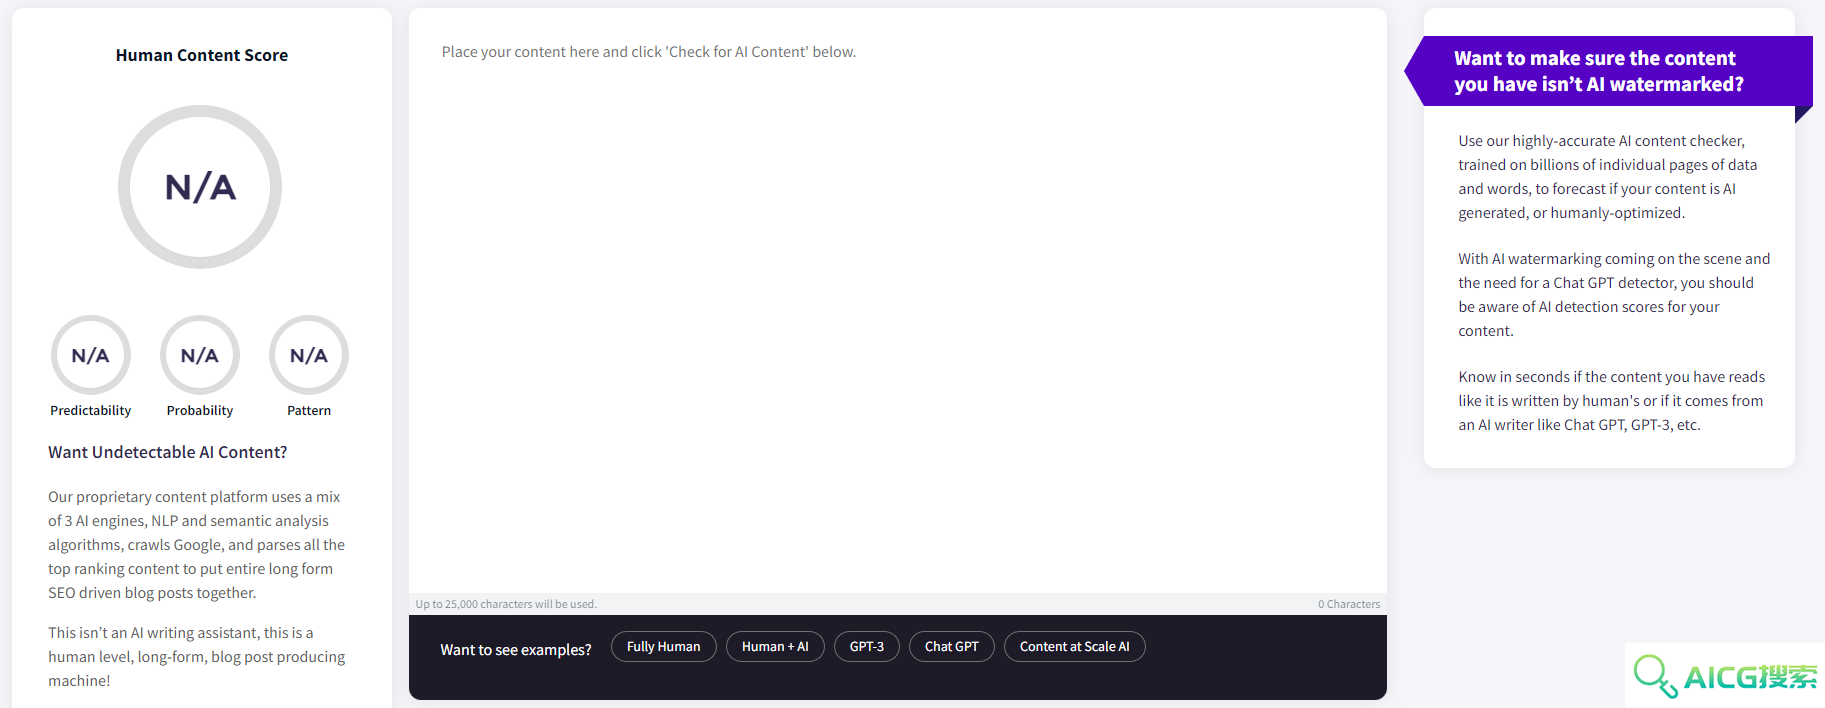Click the Probability N/A score circle
Screen dimensions: 1825x708
point(200,355)
